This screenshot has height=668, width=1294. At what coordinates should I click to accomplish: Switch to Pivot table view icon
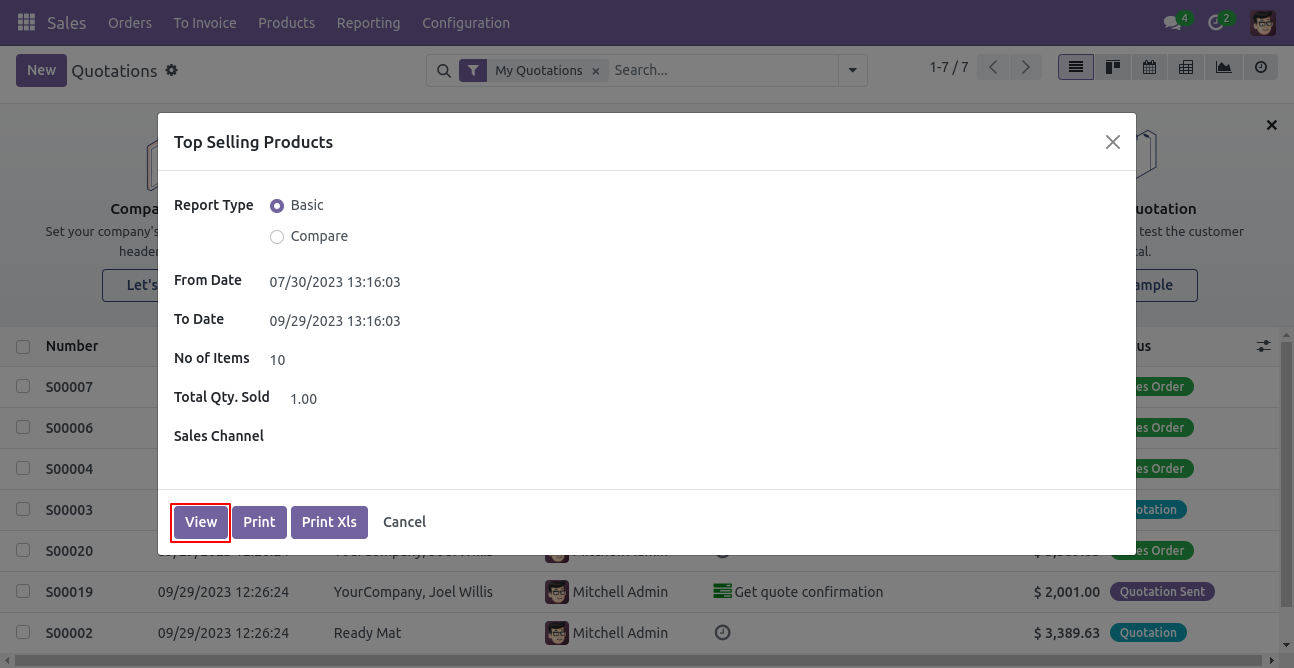[1186, 67]
